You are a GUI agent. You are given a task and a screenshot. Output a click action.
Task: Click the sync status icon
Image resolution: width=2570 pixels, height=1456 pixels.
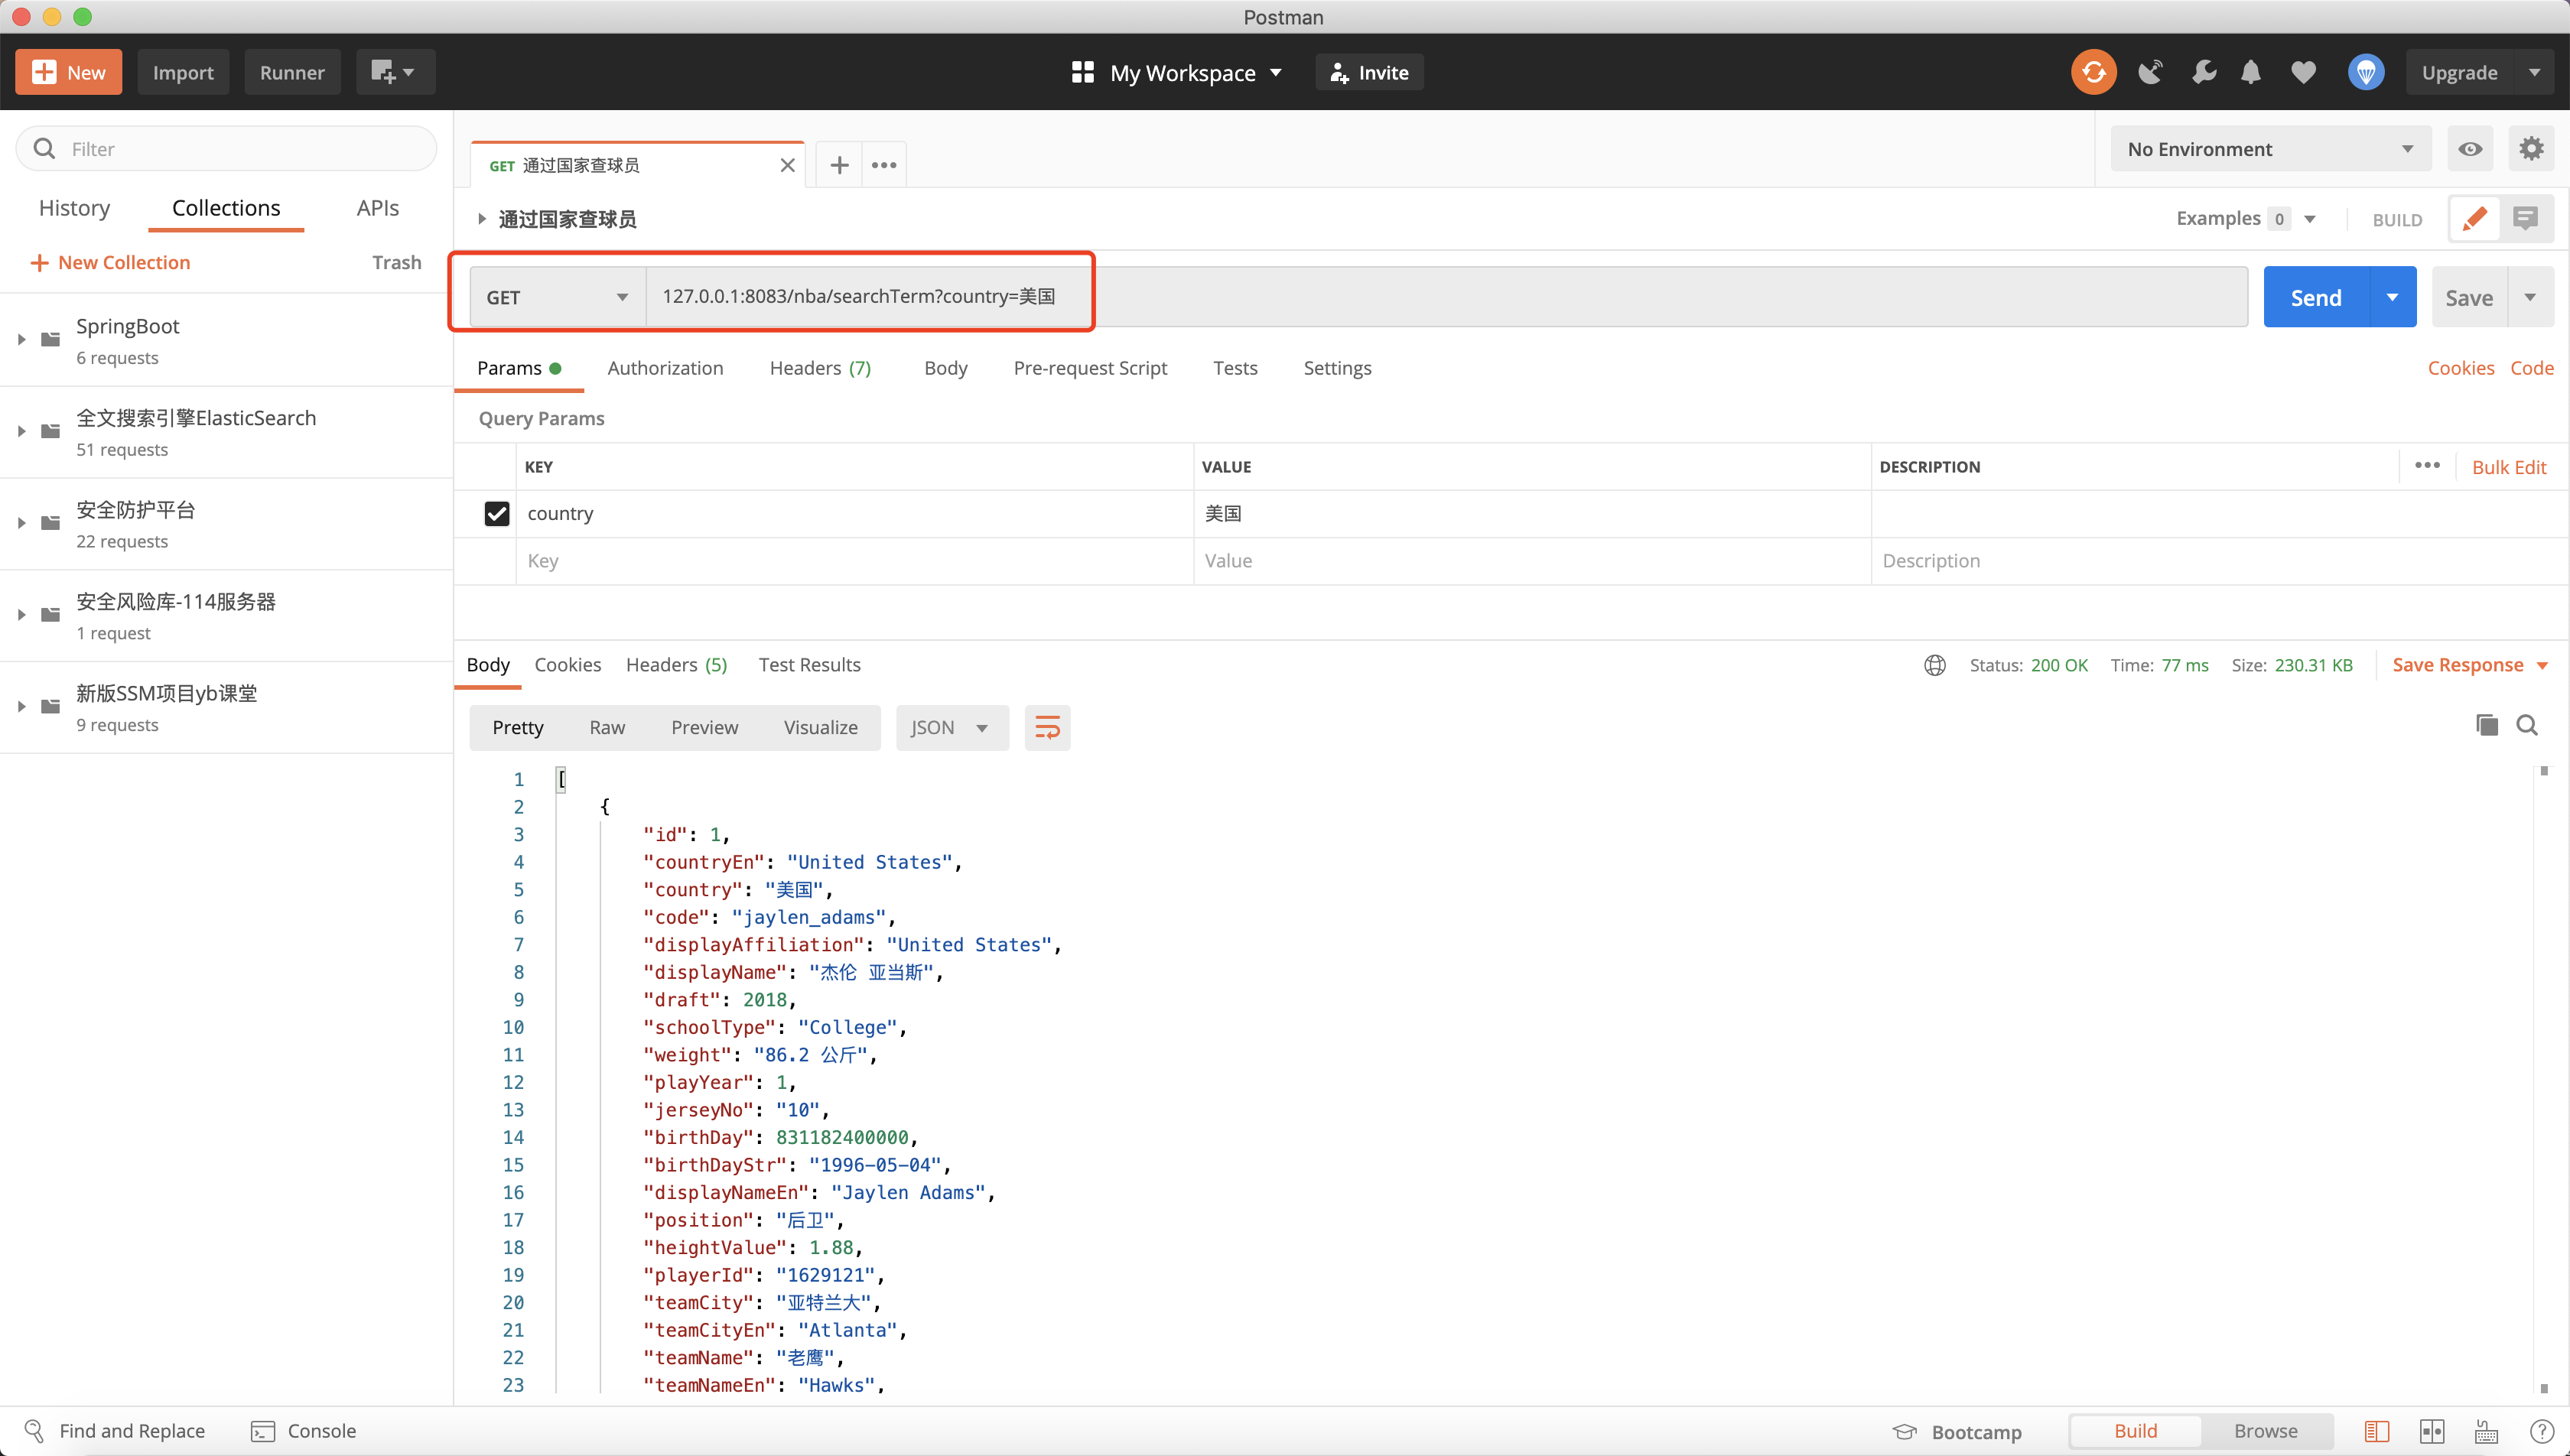[2093, 72]
